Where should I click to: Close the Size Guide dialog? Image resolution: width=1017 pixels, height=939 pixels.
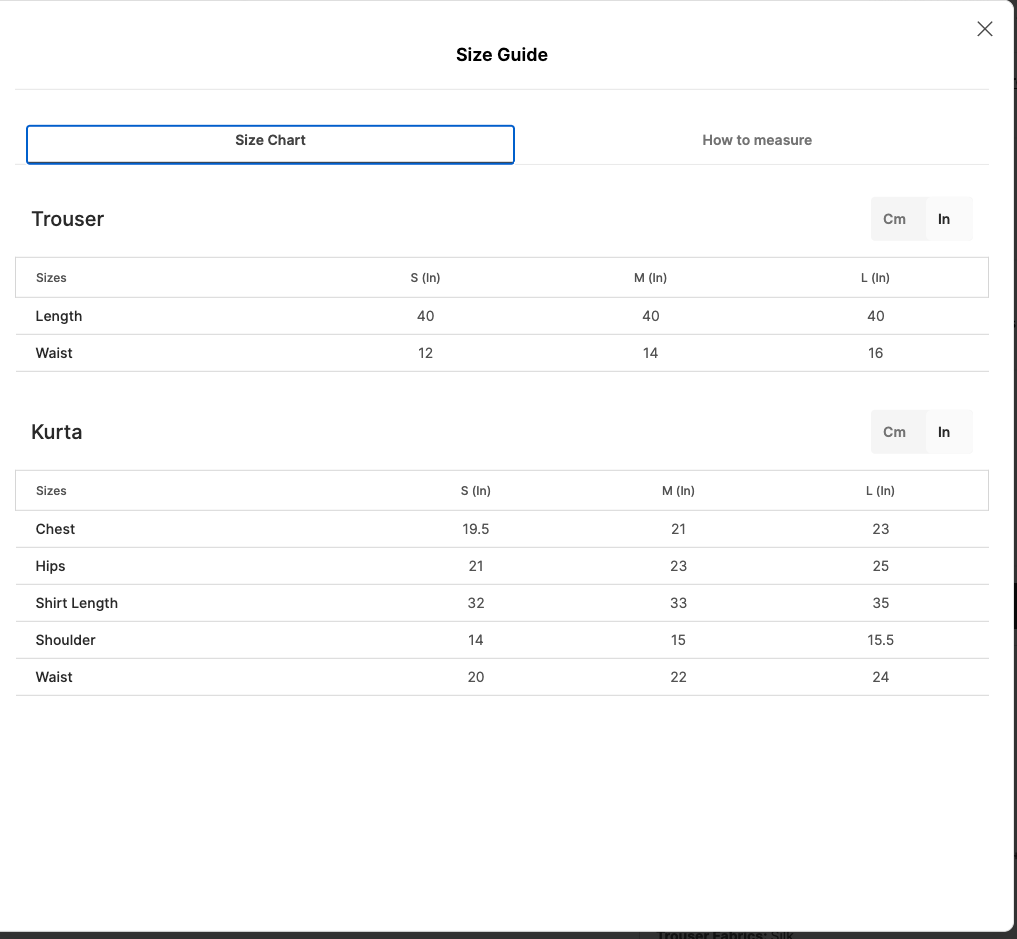point(985,29)
